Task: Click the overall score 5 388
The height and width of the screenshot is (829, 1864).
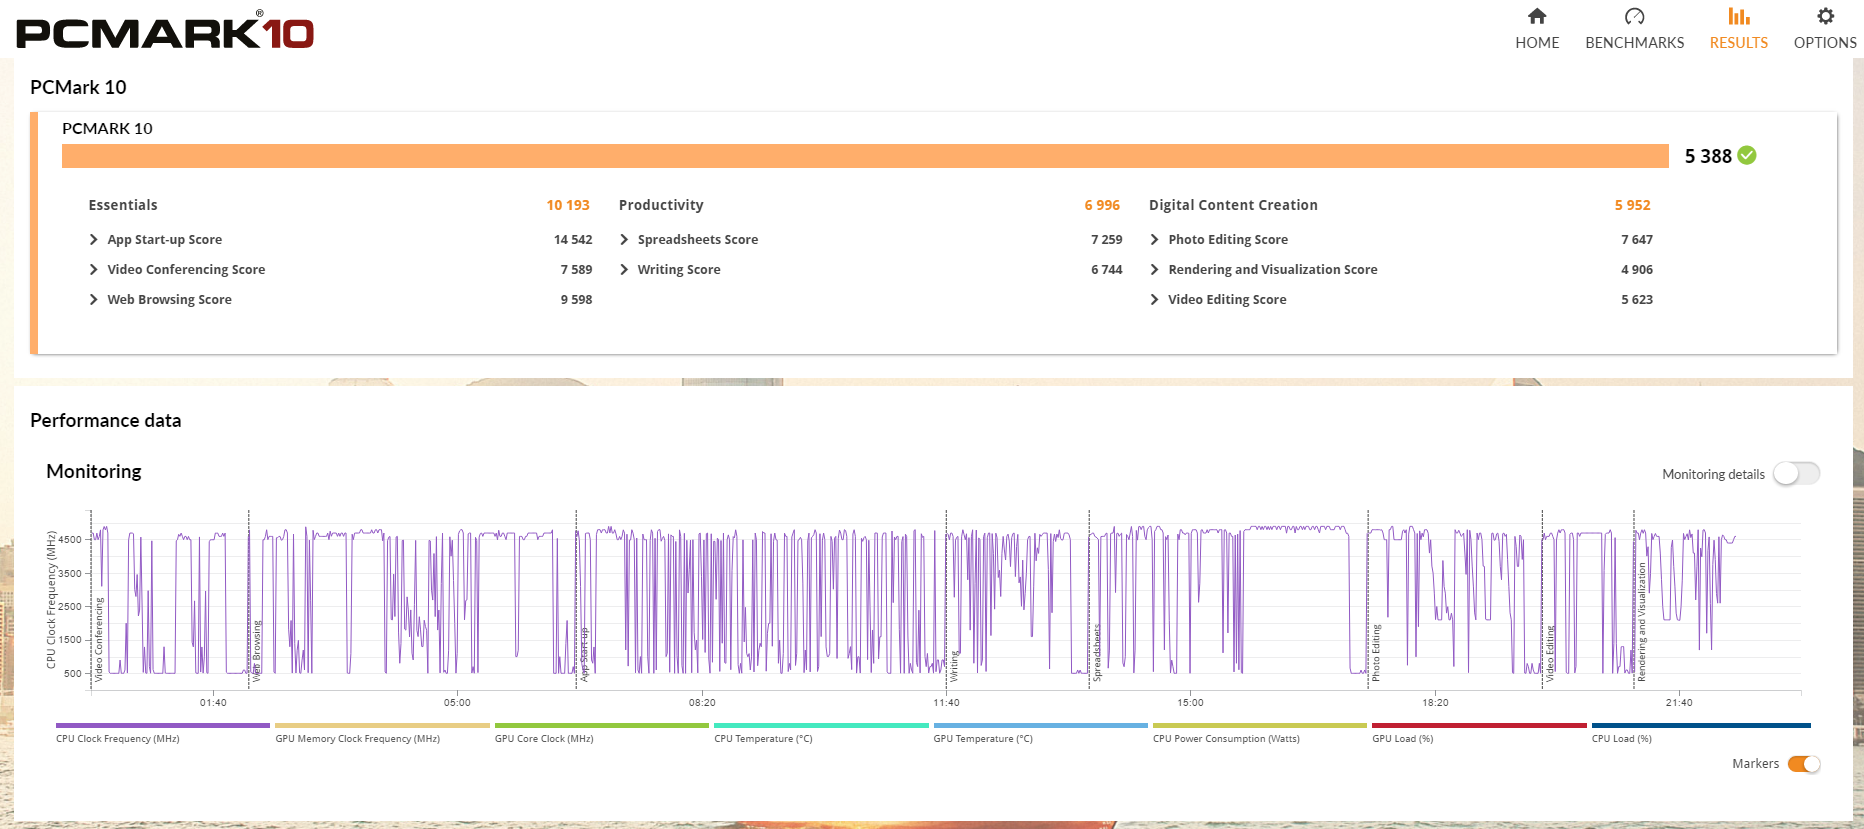Action: [x=1708, y=156]
